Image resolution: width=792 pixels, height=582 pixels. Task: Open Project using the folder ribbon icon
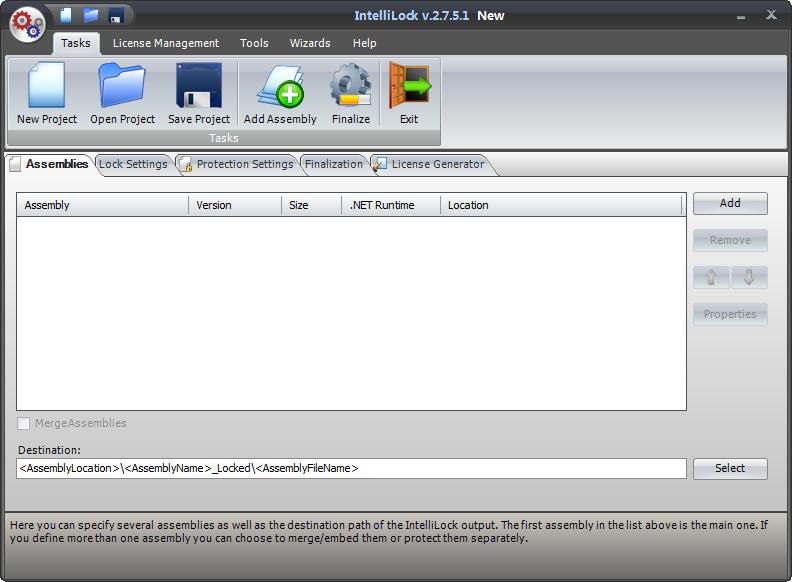[x=122, y=93]
